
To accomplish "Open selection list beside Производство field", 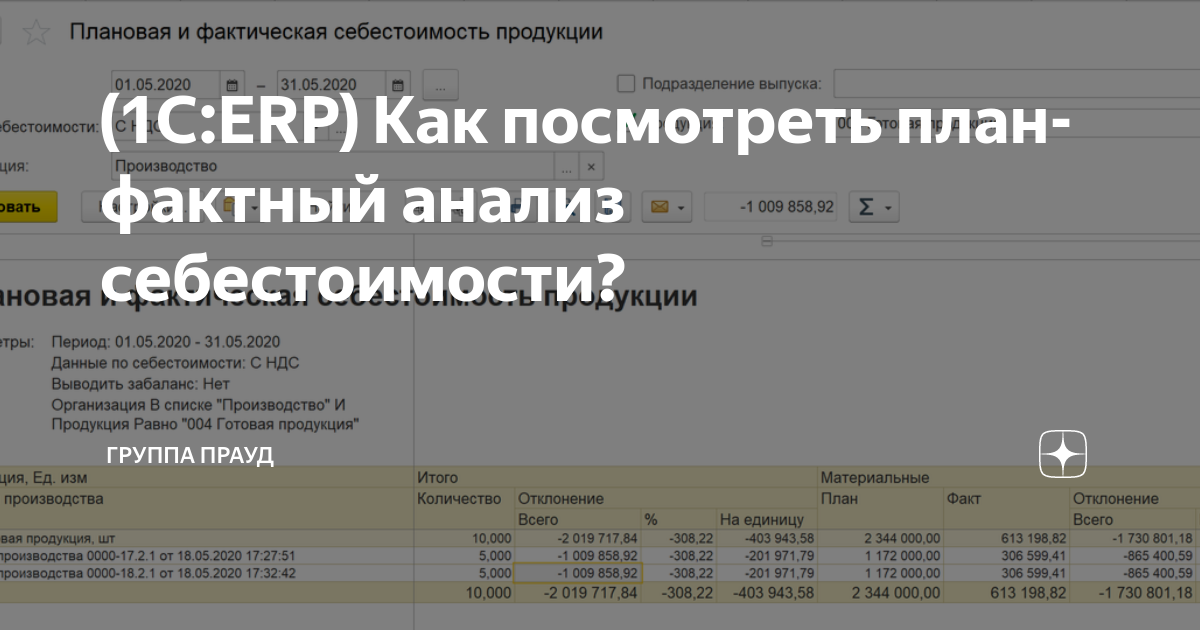I will coord(567,167).
